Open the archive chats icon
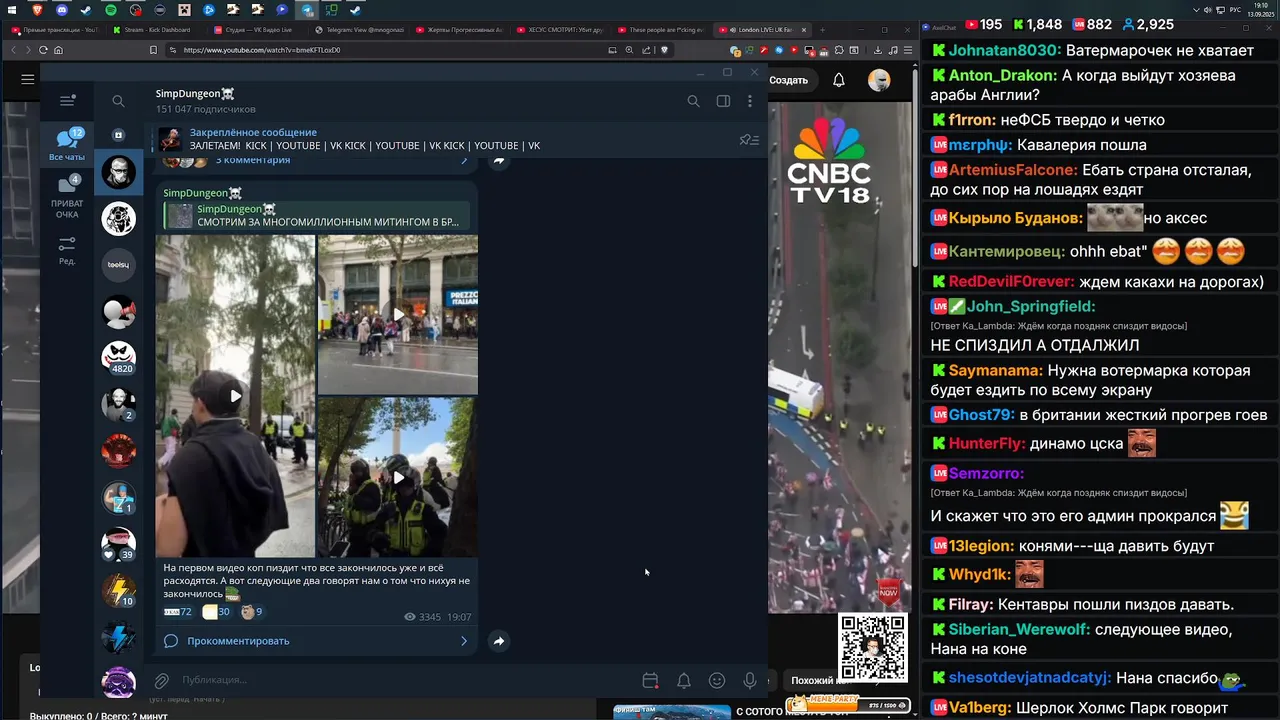 pos(118,134)
